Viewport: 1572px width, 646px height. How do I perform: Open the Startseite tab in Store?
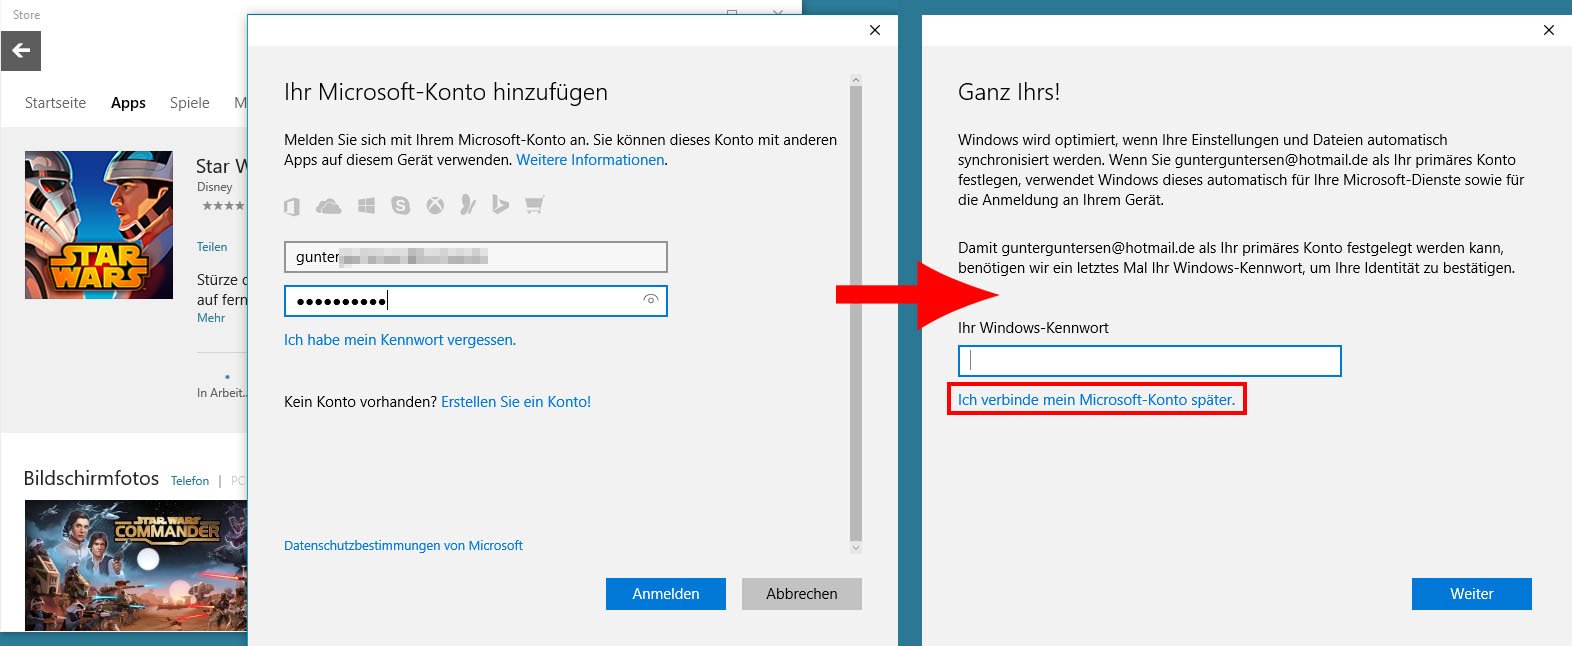[55, 103]
